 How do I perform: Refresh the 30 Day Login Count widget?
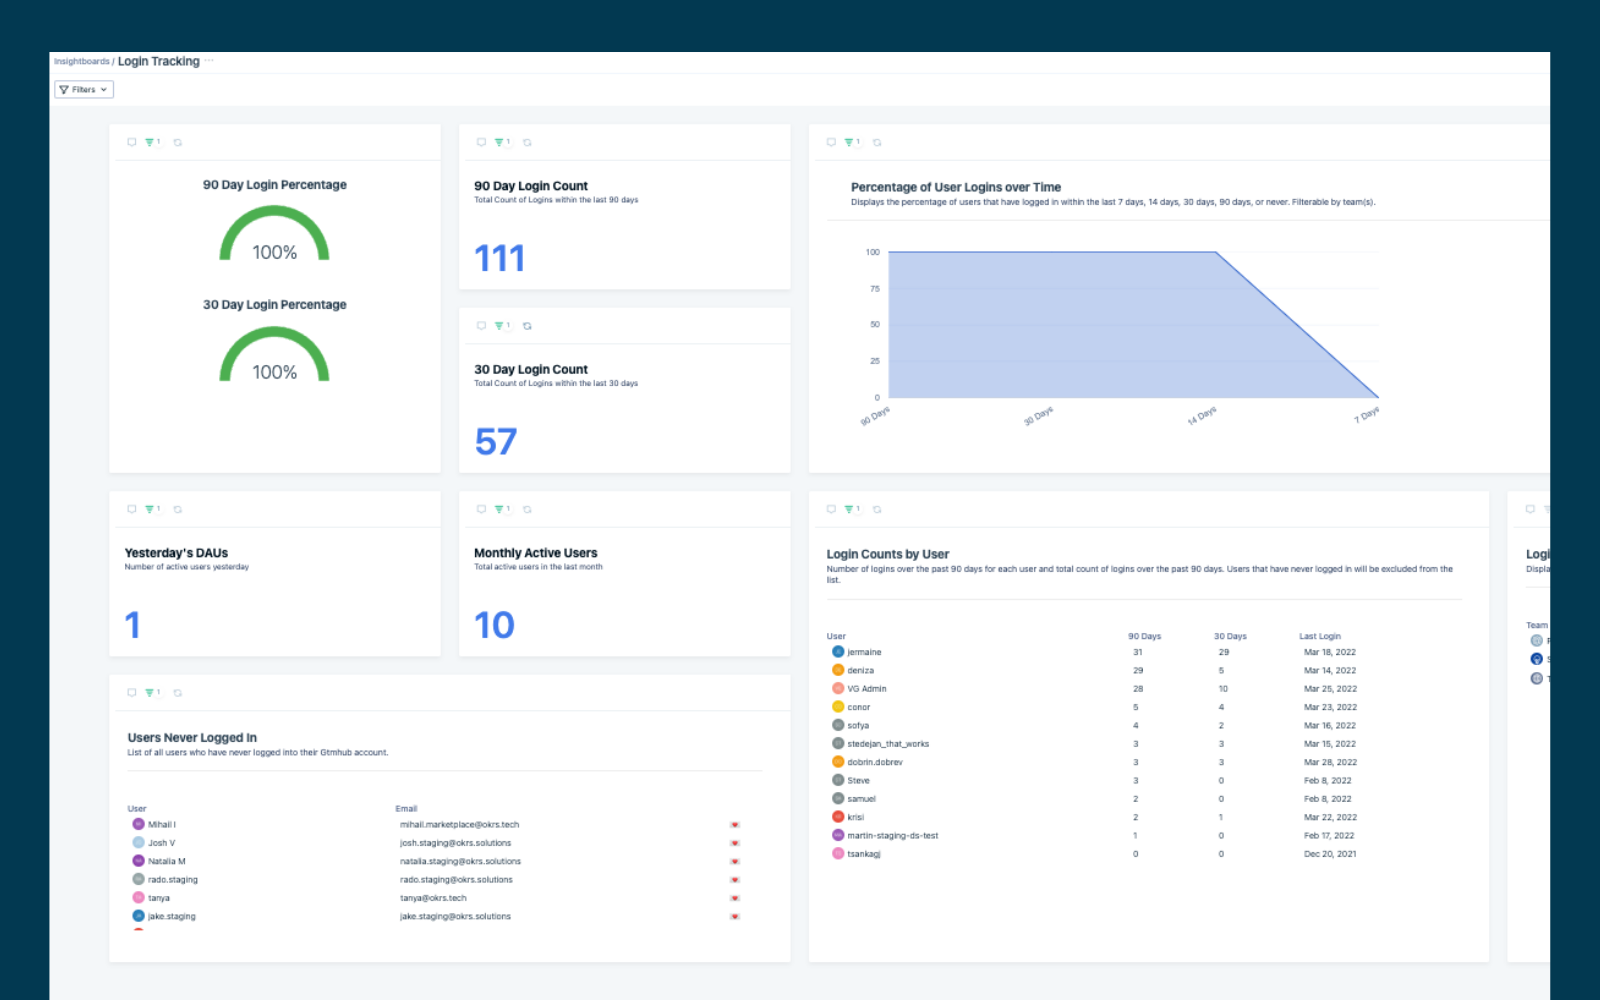click(527, 326)
